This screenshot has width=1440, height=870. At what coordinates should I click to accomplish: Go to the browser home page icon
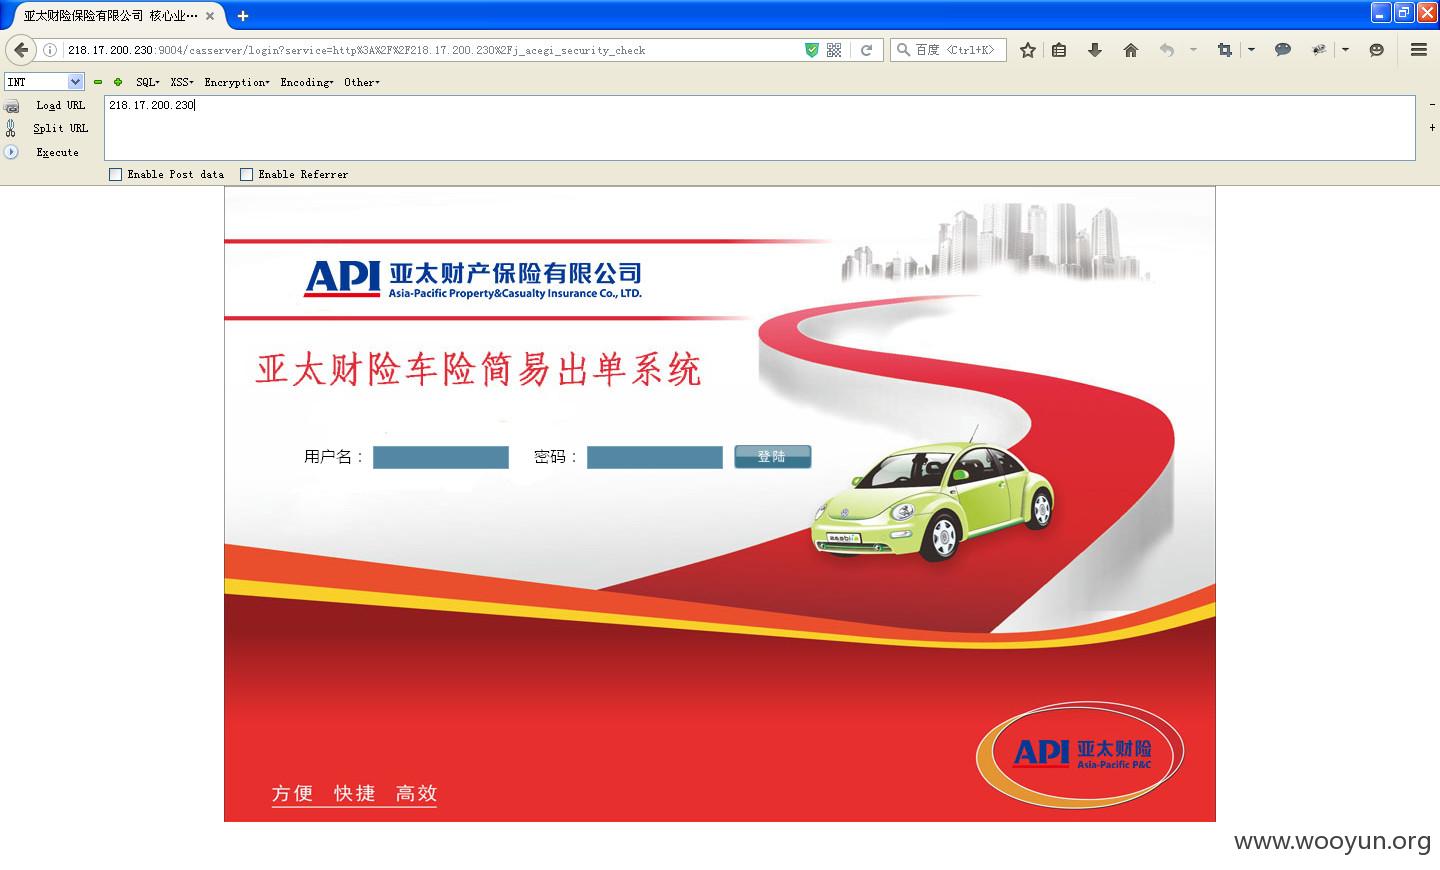(x=1130, y=50)
